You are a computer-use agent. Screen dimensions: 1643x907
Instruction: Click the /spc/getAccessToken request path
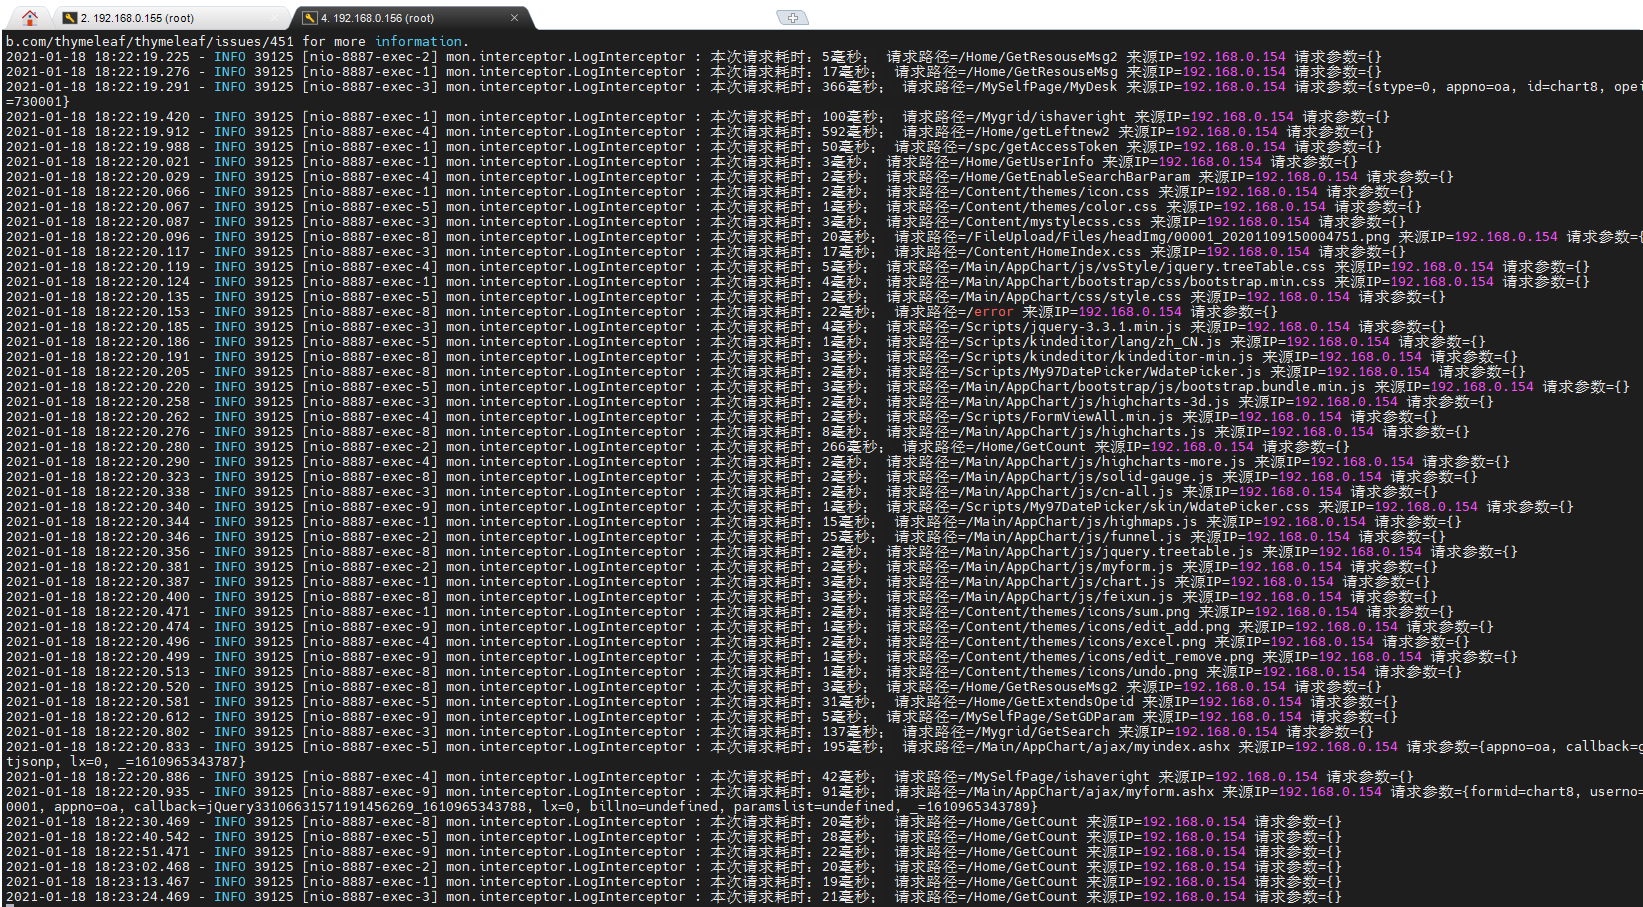1040,147
